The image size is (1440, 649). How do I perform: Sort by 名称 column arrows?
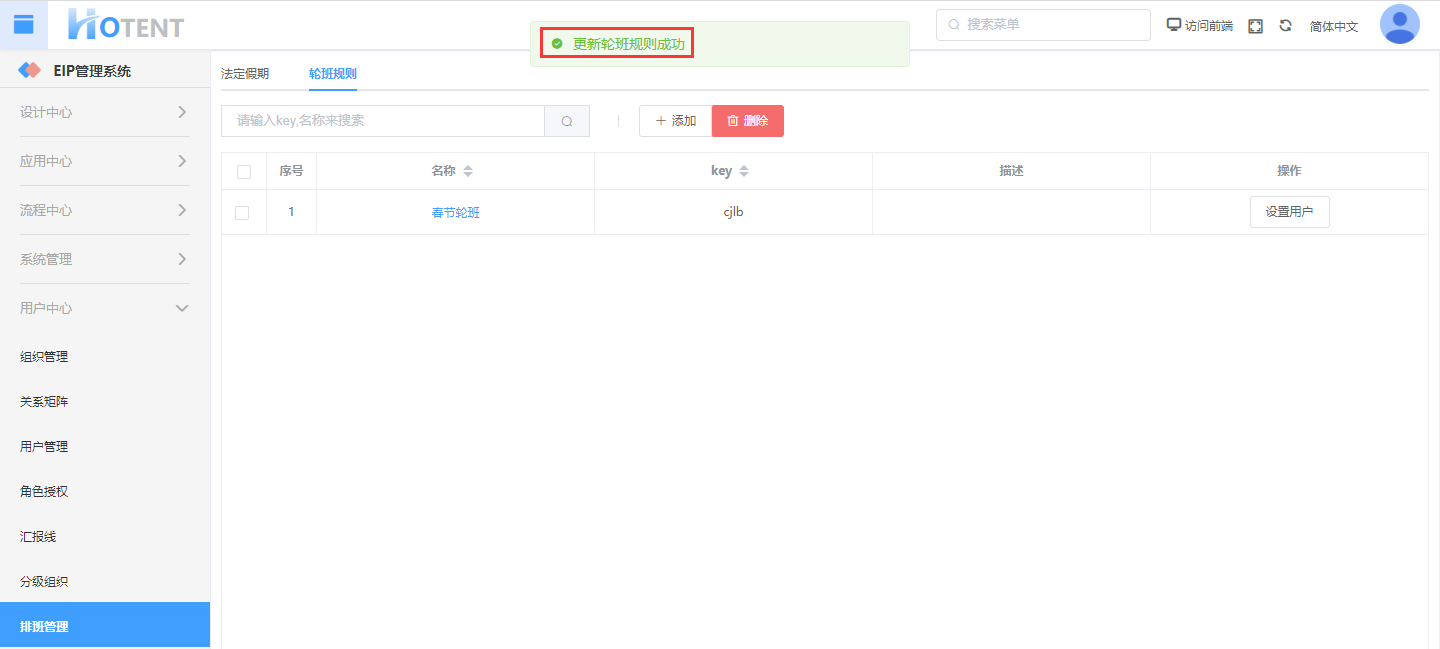(x=468, y=171)
